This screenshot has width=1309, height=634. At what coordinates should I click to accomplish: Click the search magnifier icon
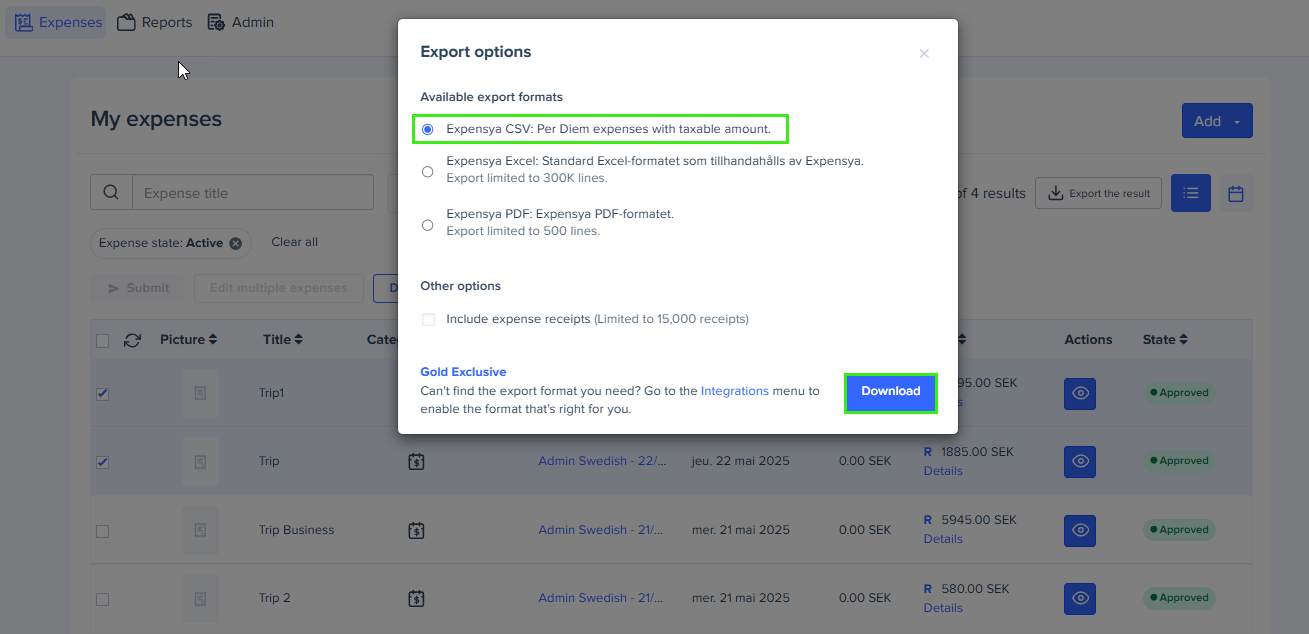[x=112, y=193]
